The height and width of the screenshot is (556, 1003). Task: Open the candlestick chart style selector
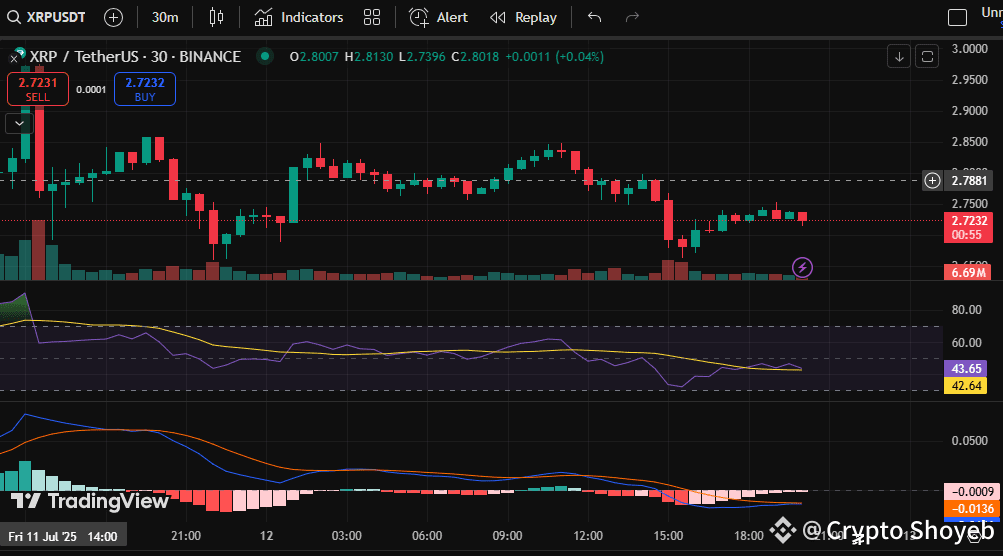pyautogui.click(x=217, y=17)
